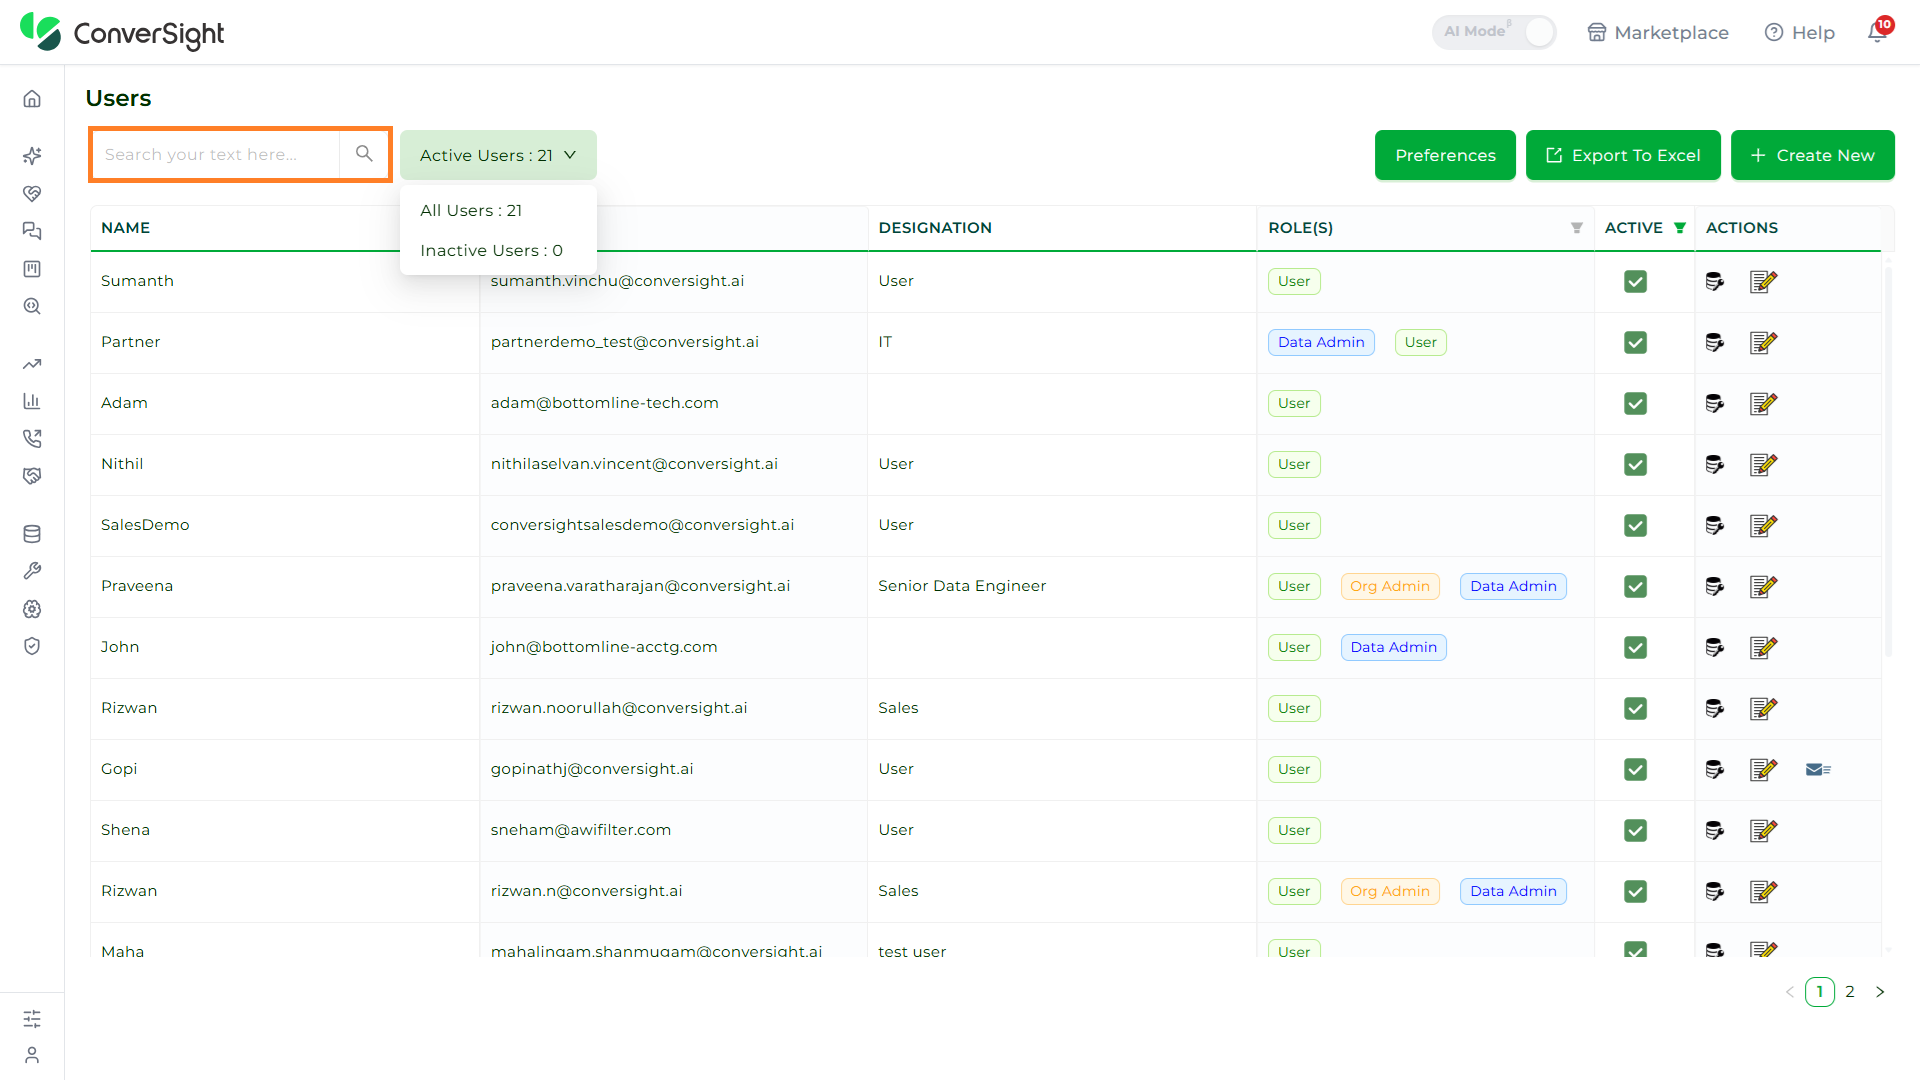Uncheck Active checkbox for Sumanth
Screen dimensions: 1920x1080
tap(1636, 282)
